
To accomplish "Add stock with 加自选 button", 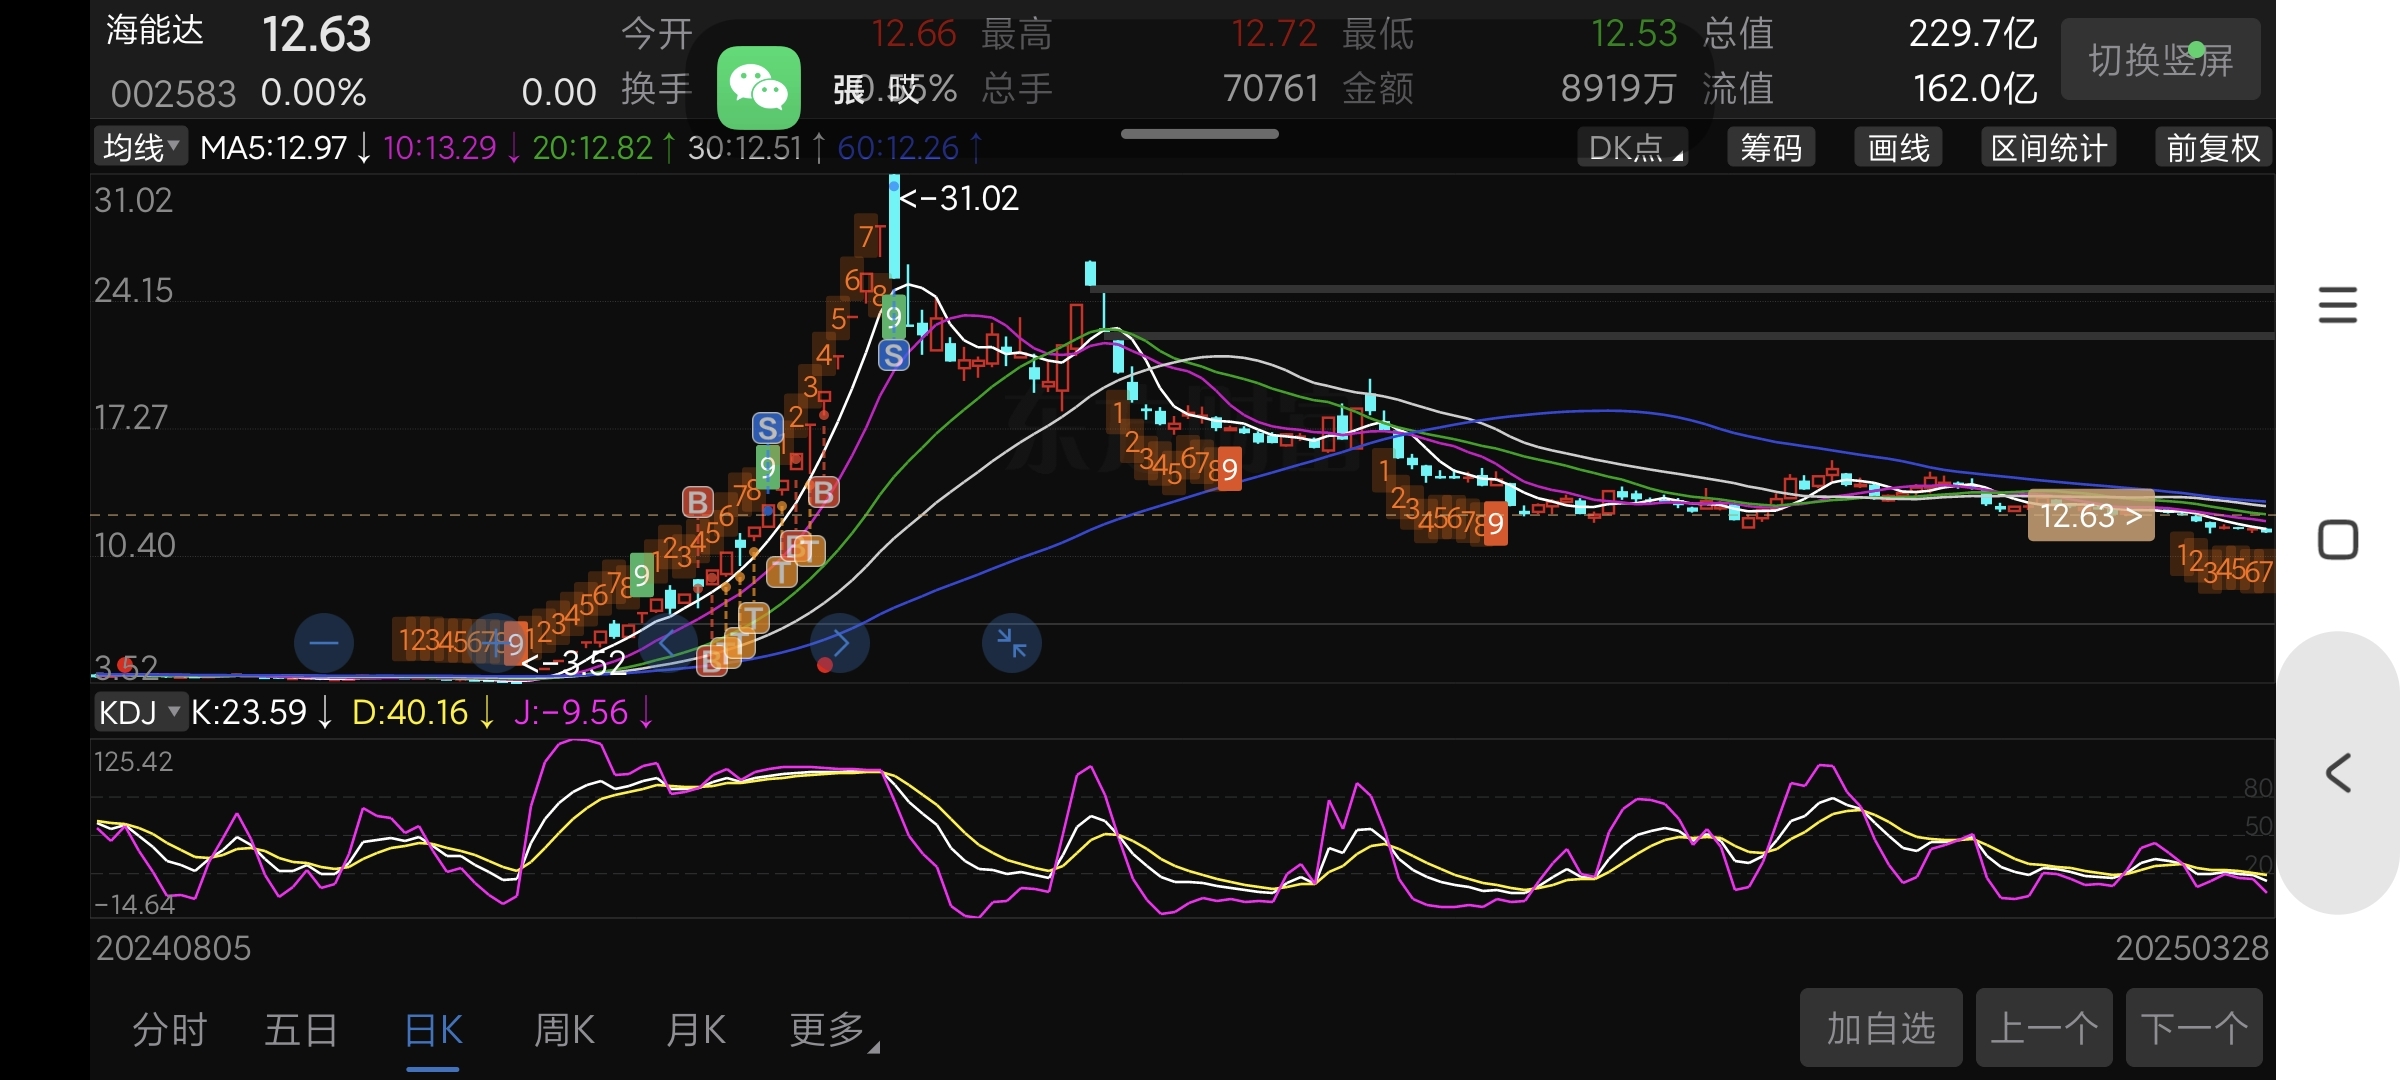I will [x=1881, y=1028].
